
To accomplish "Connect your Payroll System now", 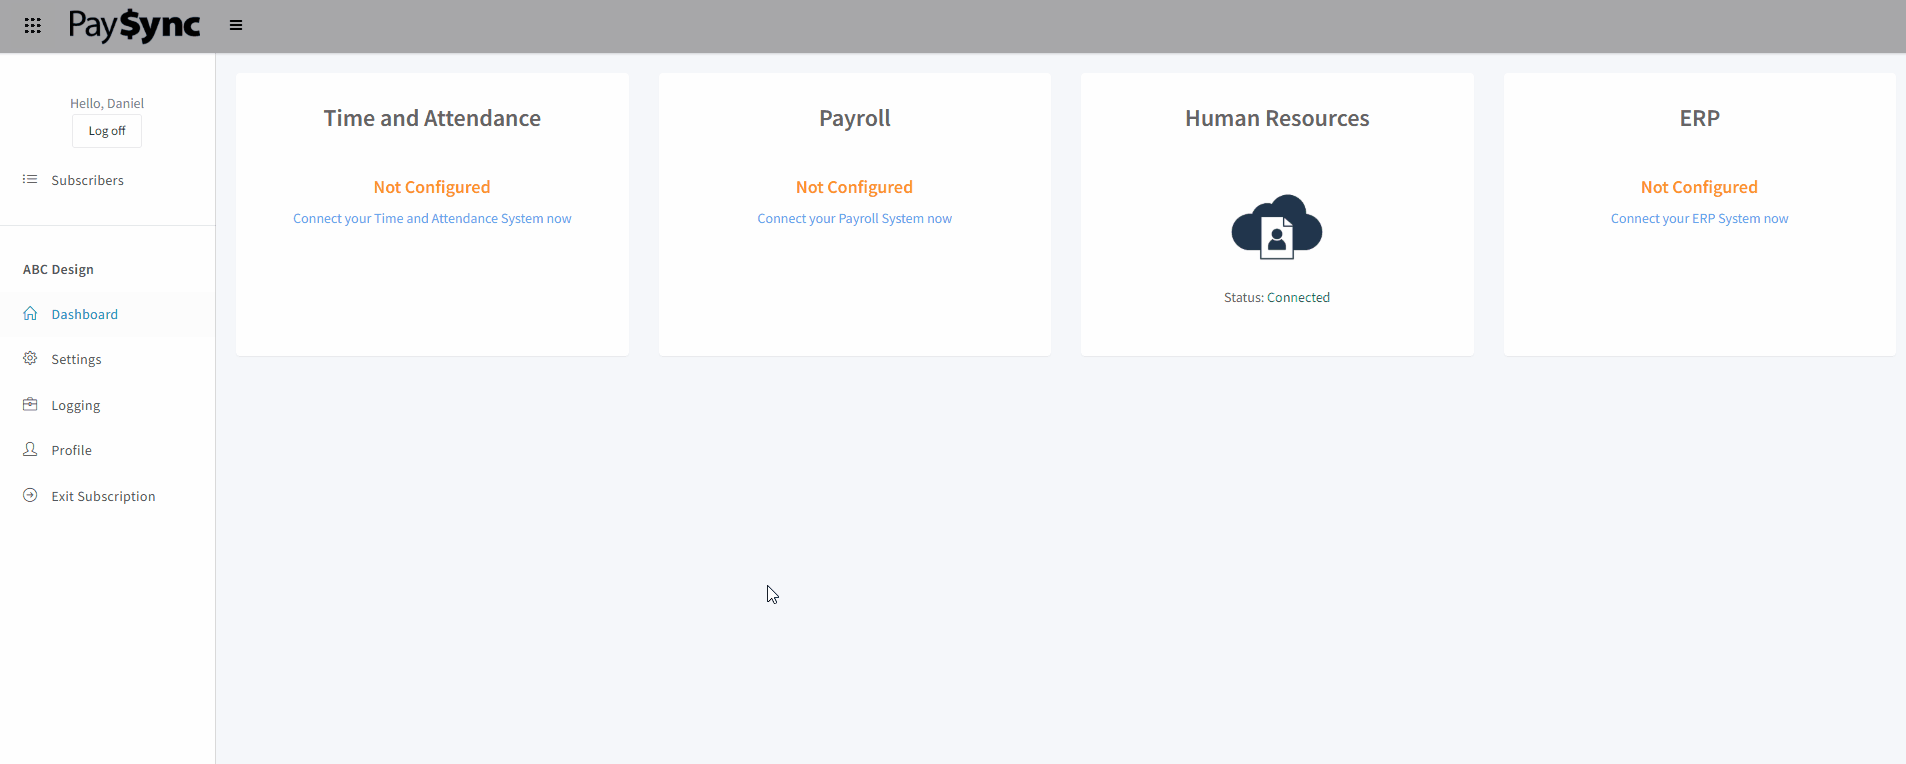I will (855, 218).
